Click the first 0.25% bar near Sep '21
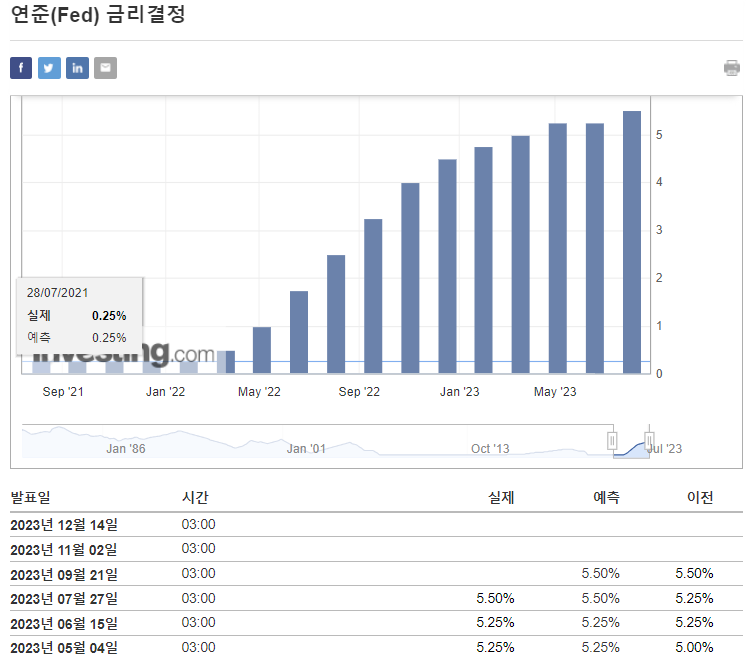Viewport: 746px width, 664px height. click(x=41, y=367)
